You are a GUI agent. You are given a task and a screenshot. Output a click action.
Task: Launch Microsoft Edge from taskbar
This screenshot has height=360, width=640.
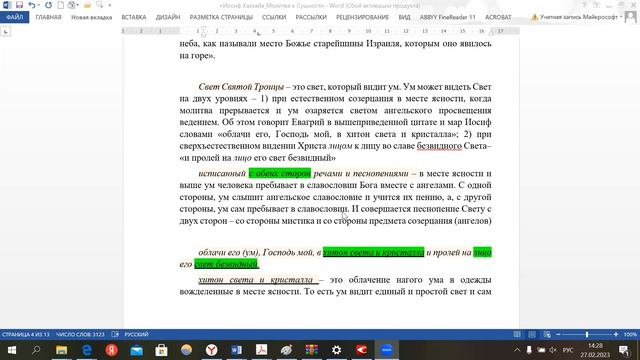coord(87,350)
